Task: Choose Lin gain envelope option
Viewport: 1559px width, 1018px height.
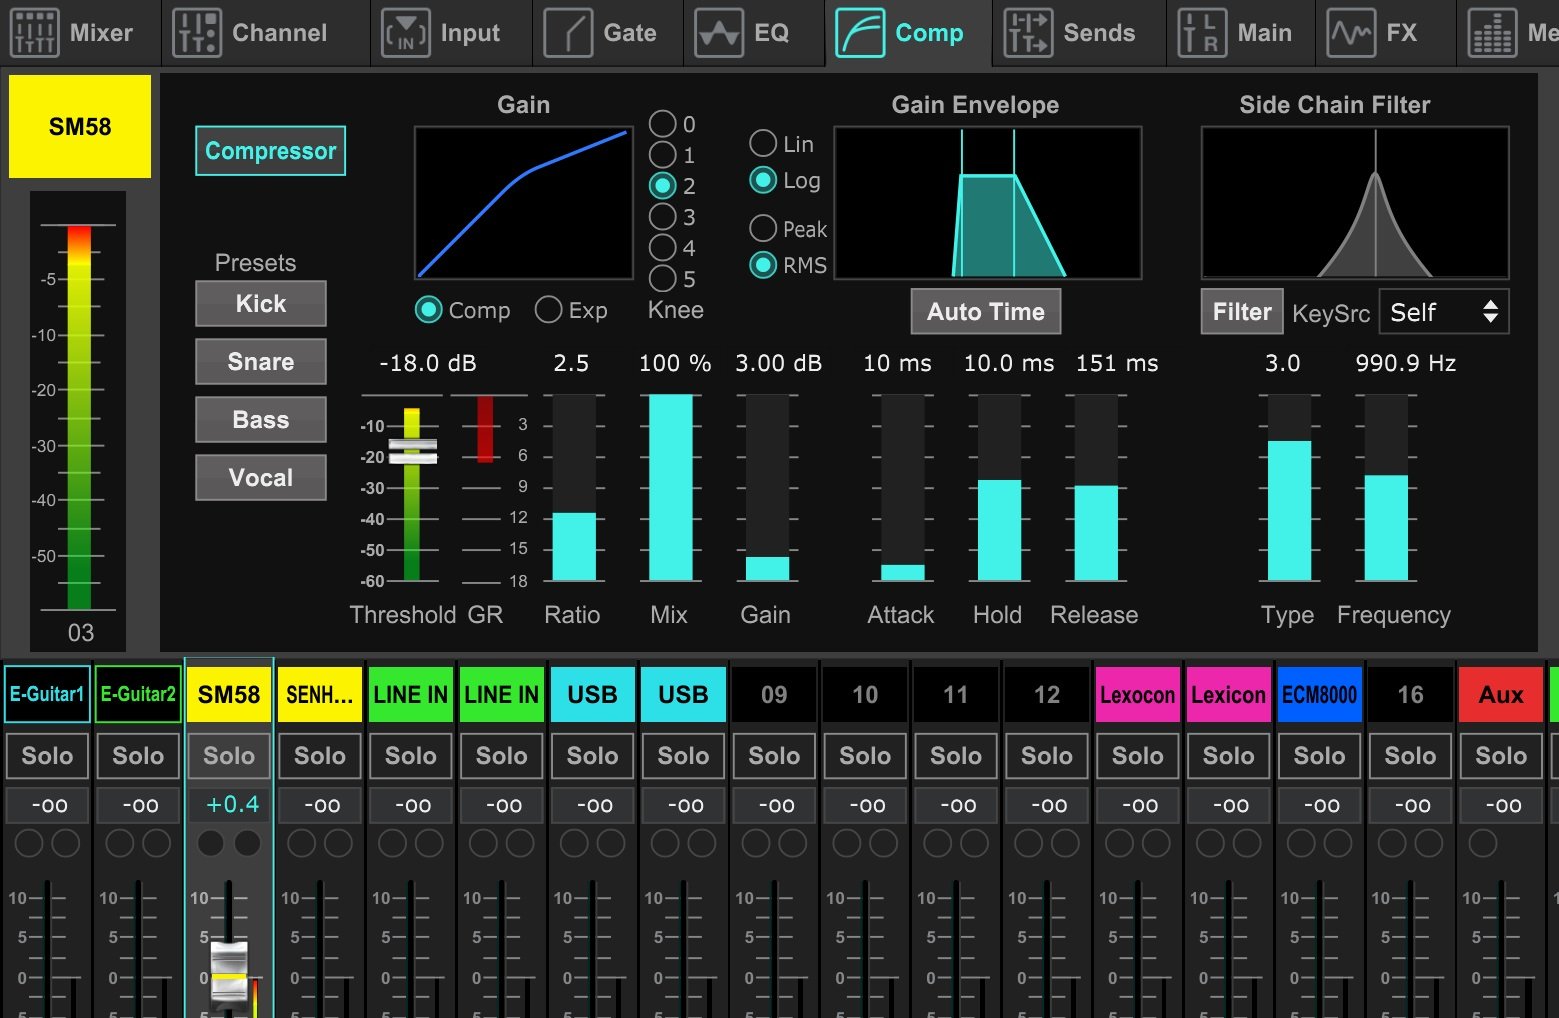Action: coord(763,144)
